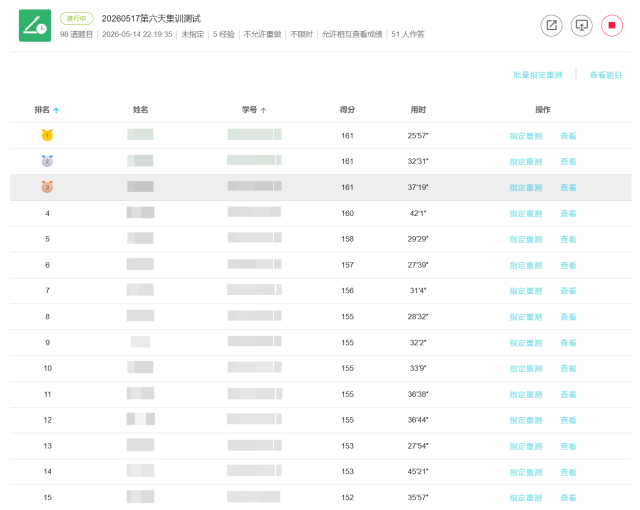The width and height of the screenshot is (640, 510).
Task: Click 指定重测 in rank 10 row
Action: (x=526, y=369)
